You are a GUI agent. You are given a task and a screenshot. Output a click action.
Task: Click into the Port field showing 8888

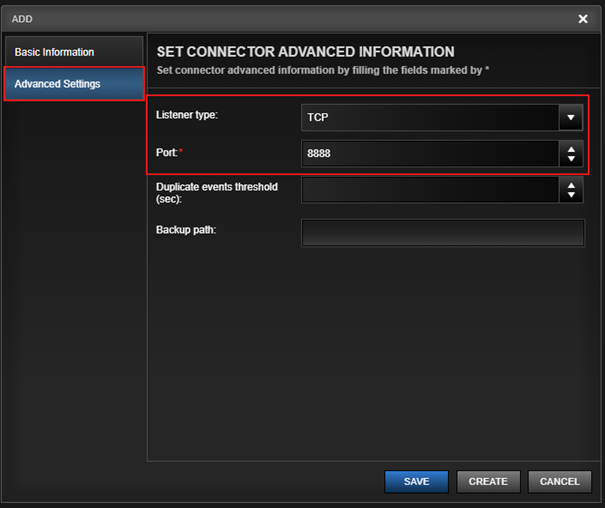(x=430, y=153)
